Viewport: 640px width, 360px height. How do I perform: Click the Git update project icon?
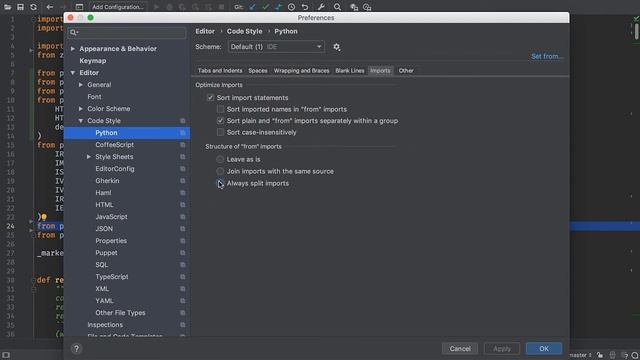click(252, 7)
